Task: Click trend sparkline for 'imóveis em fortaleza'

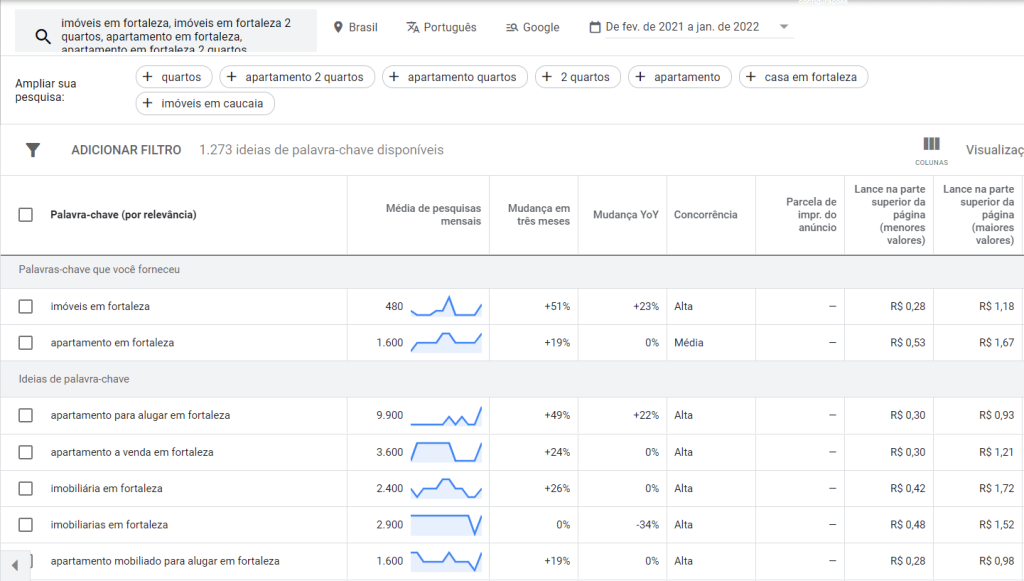Action: (446, 306)
